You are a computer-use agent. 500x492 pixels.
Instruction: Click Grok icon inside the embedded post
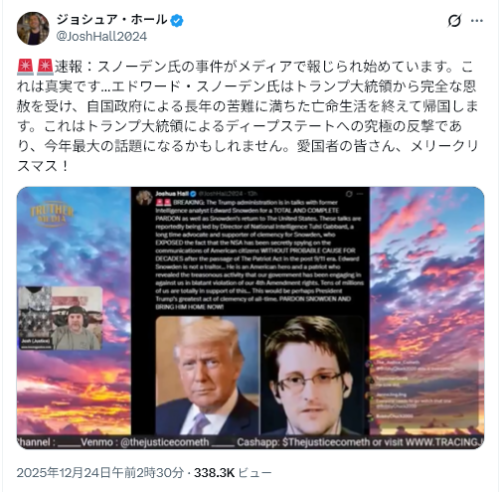[x=349, y=194]
